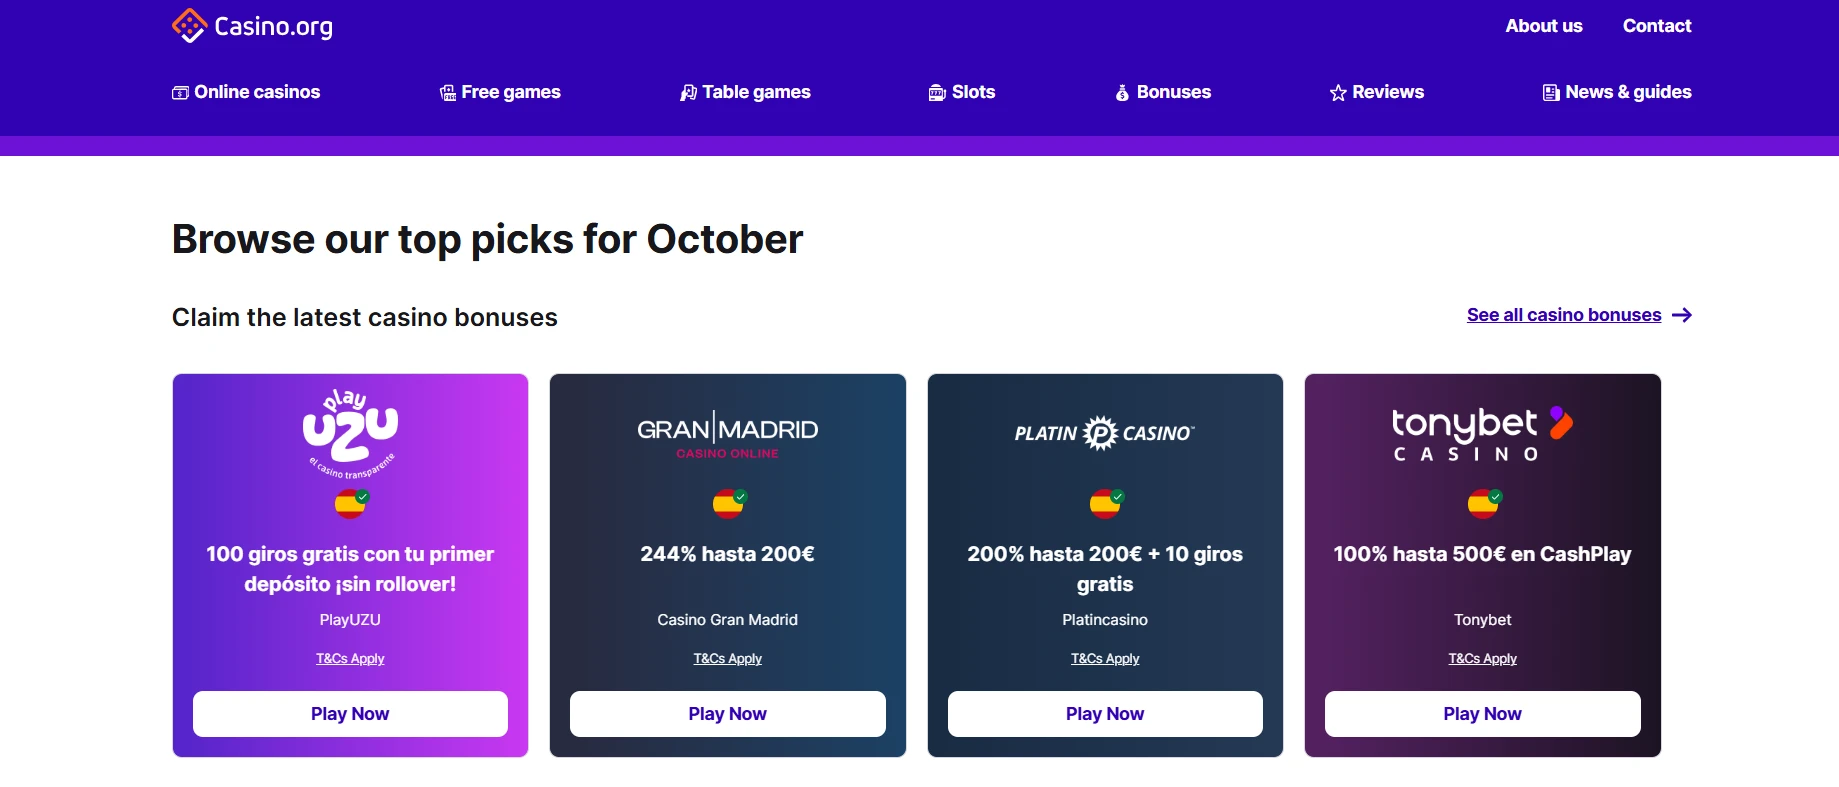Open the Contact menu item
The width and height of the screenshot is (1839, 787).
tap(1657, 26)
